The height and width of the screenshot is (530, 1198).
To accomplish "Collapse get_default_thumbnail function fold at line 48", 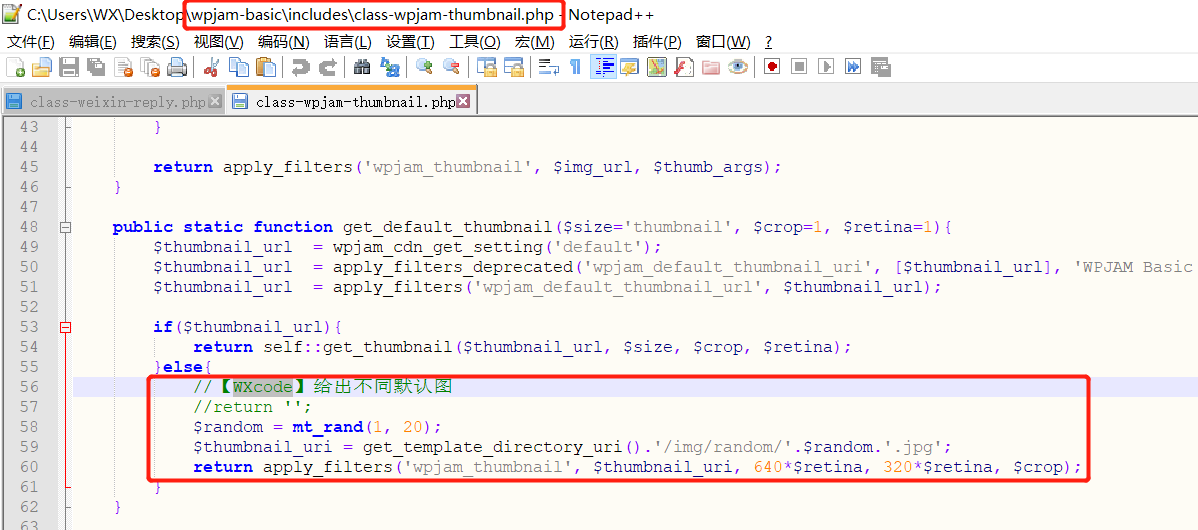I will point(66,227).
